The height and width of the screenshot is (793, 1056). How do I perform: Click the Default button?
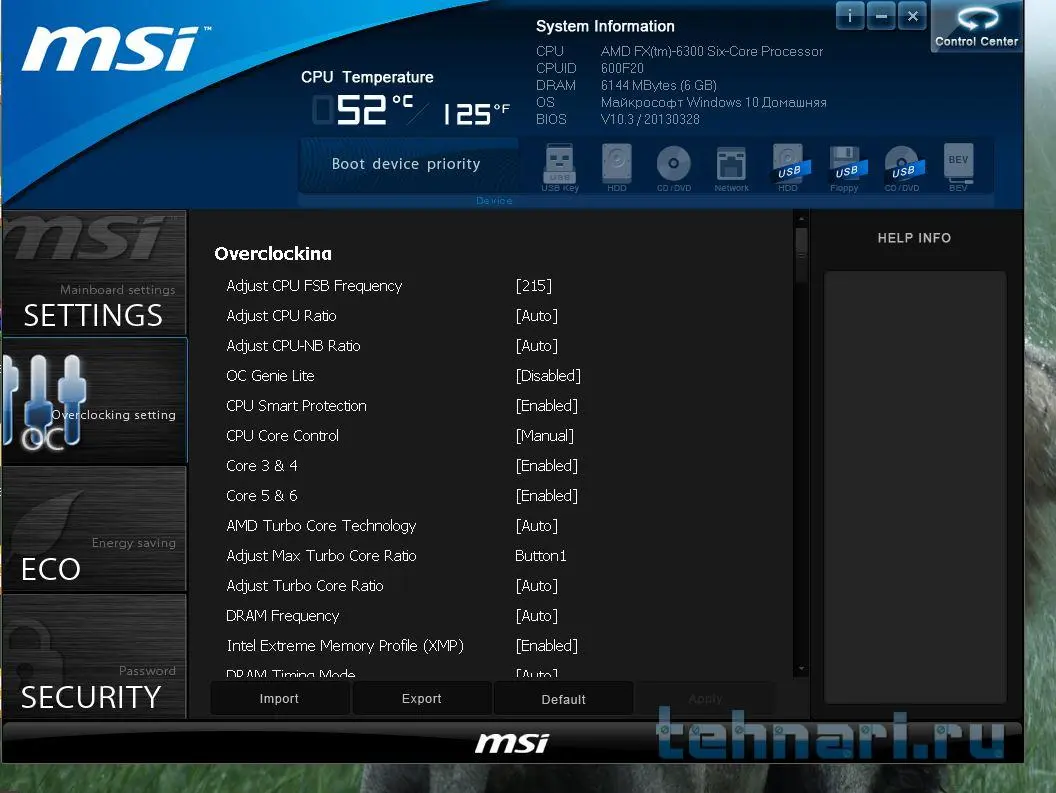coord(564,699)
